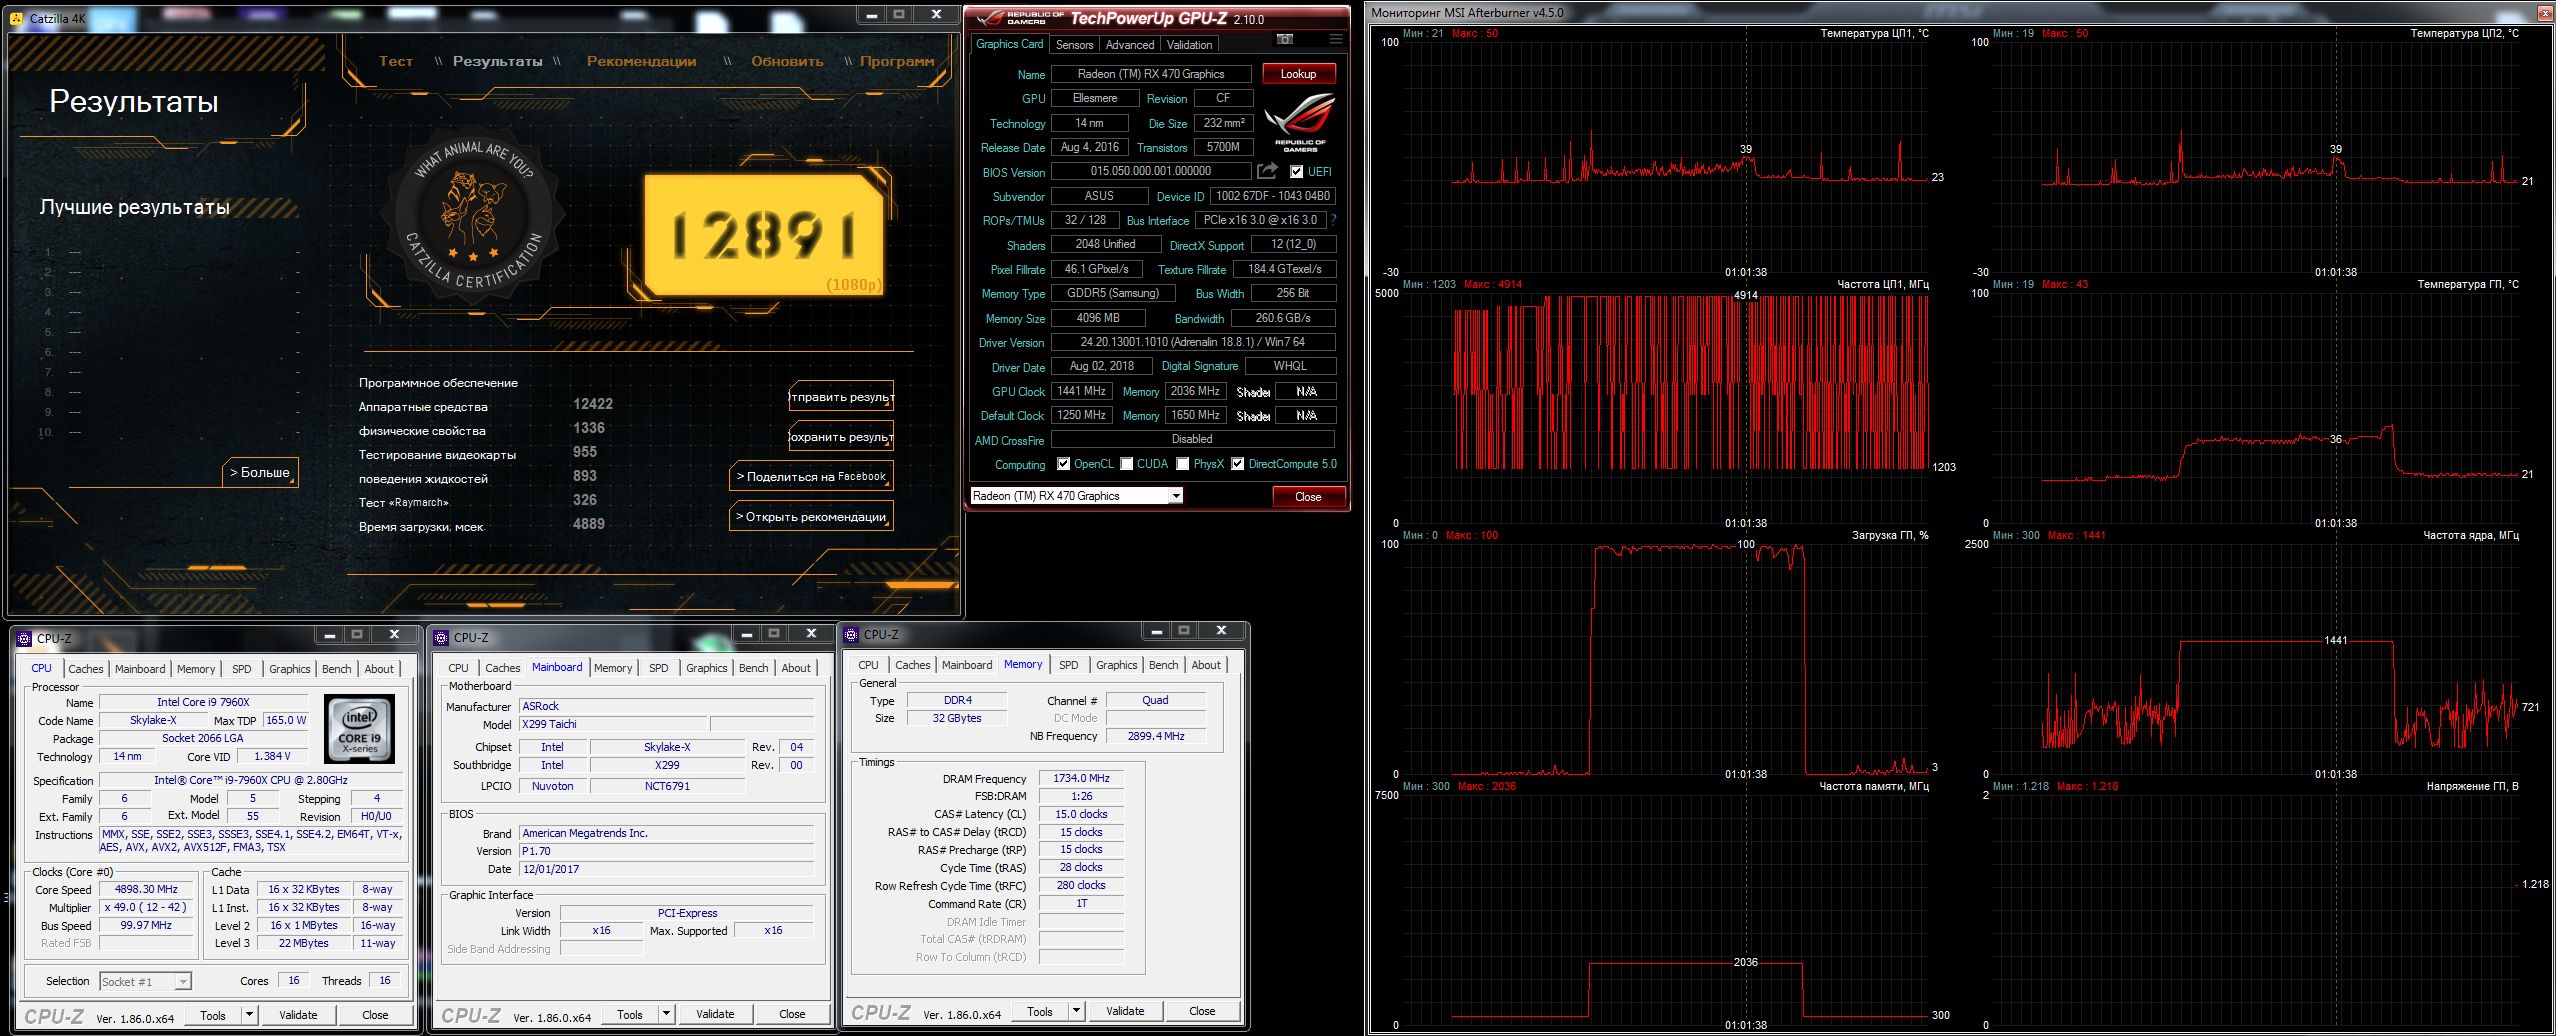Click Validate in the Memory window of CPU-Z

(x=1125, y=1011)
